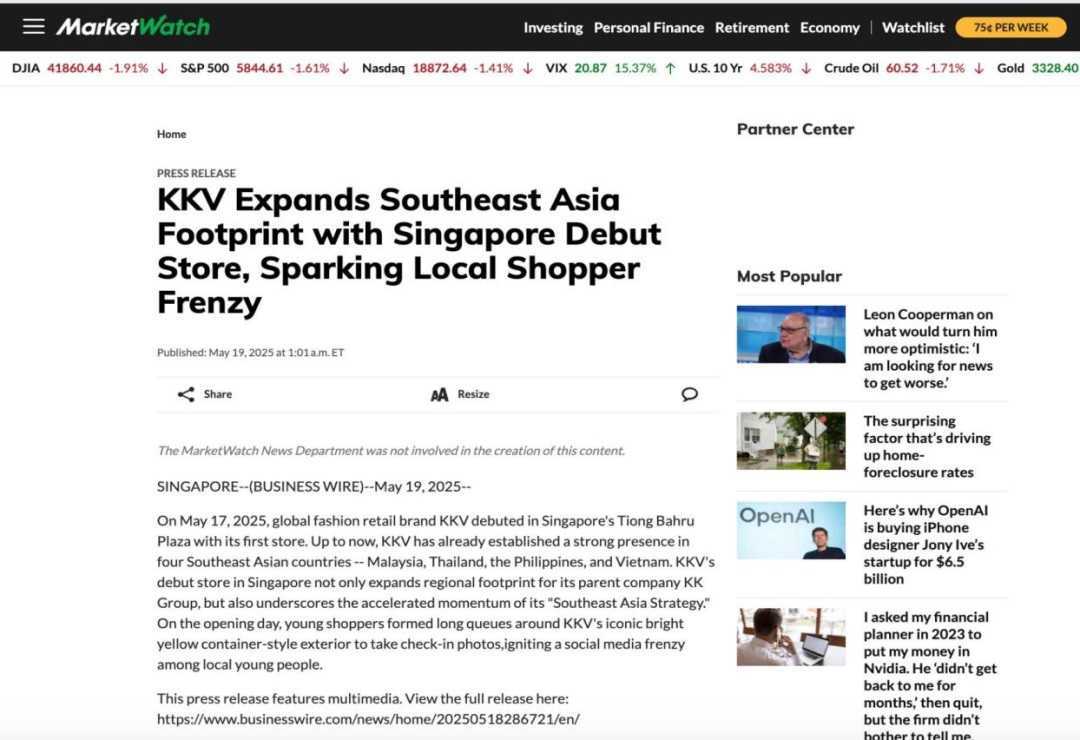Click the Resize text icon
The image size is (1080, 740).
coord(439,395)
